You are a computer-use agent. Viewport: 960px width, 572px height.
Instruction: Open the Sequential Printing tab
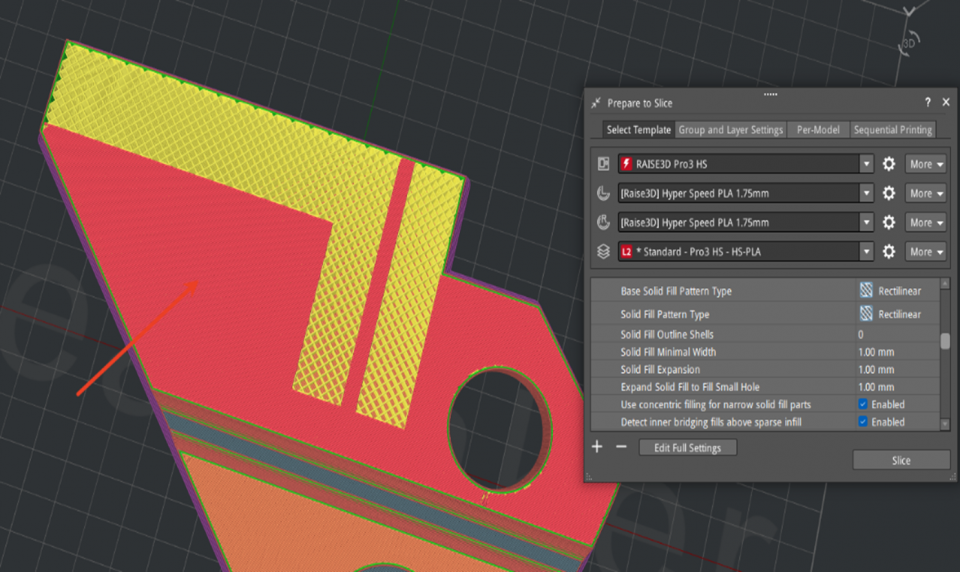pos(892,130)
